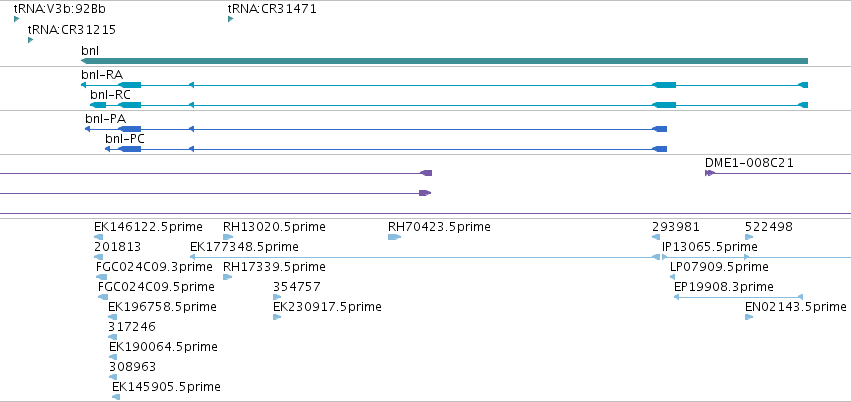Select the 522498 feature arrow
The image size is (851, 402).
click(x=749, y=237)
